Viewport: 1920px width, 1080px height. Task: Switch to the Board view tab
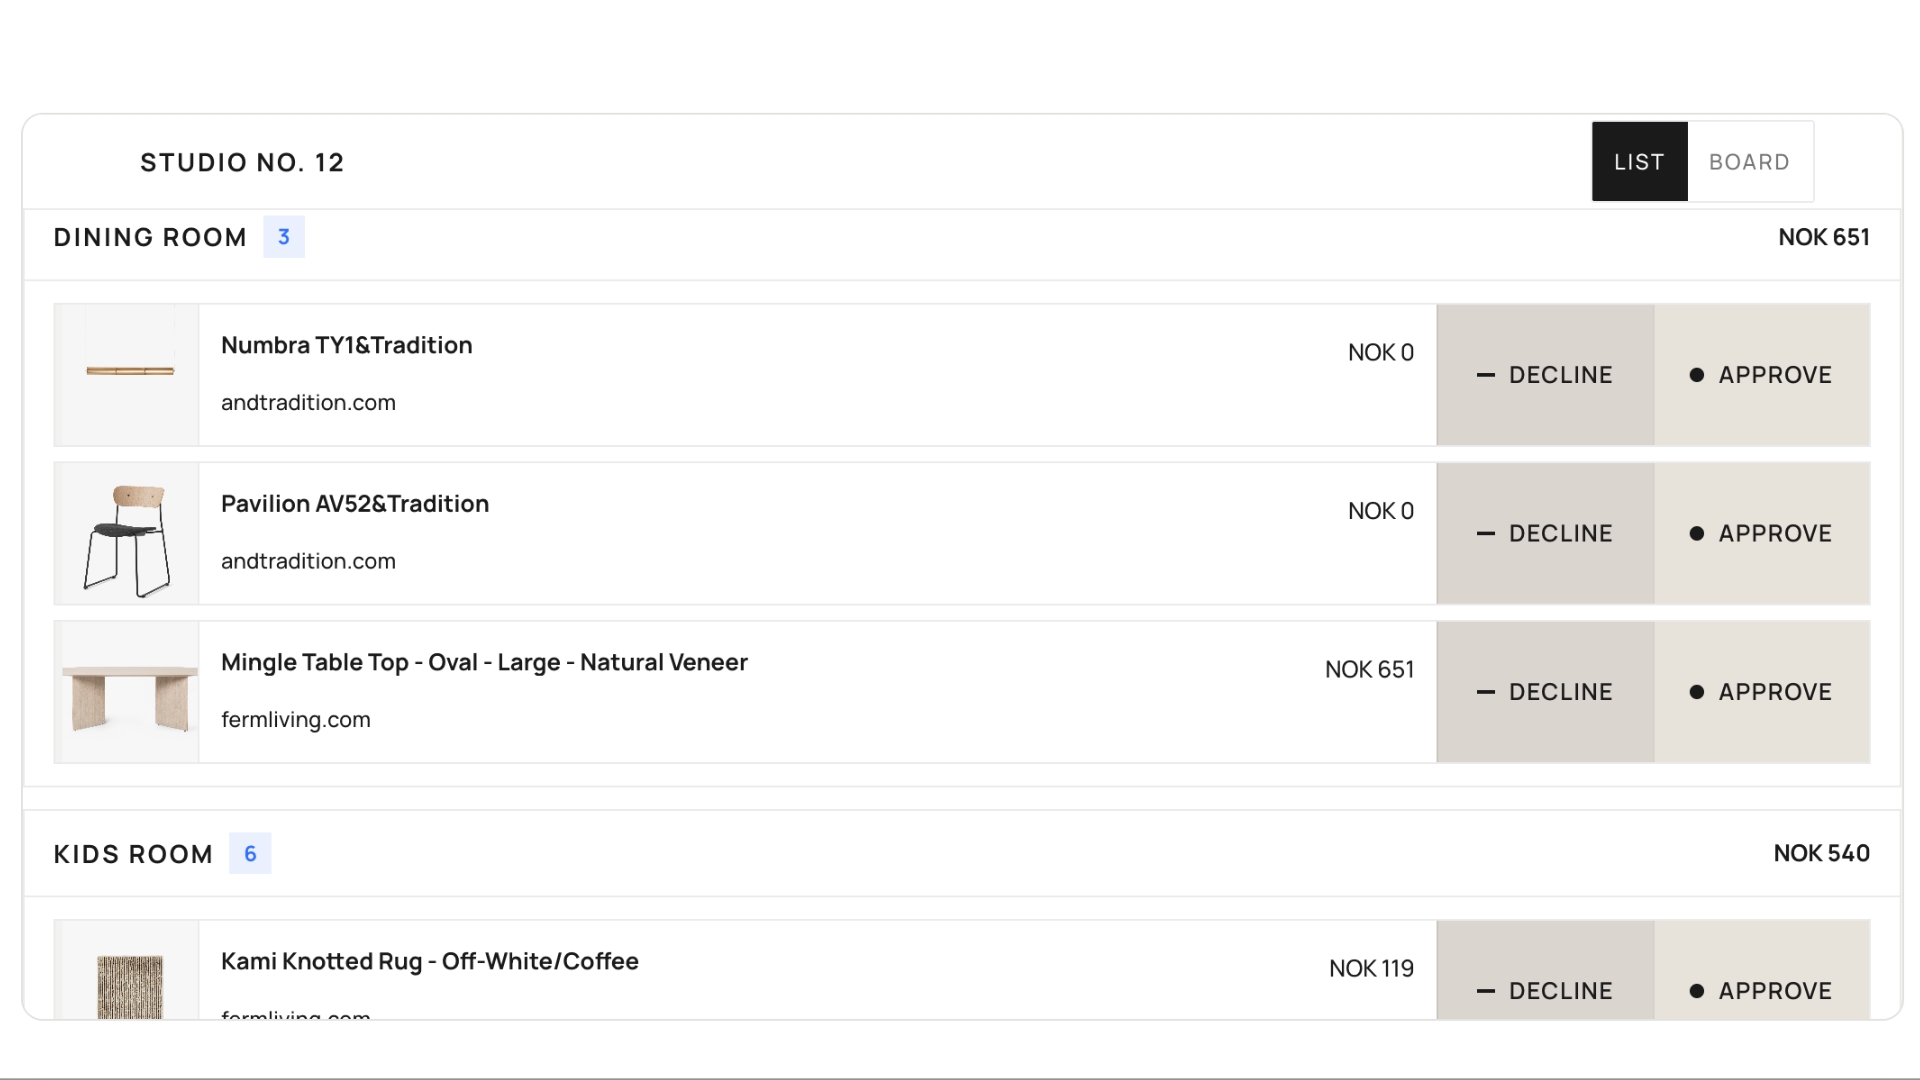1749,162
